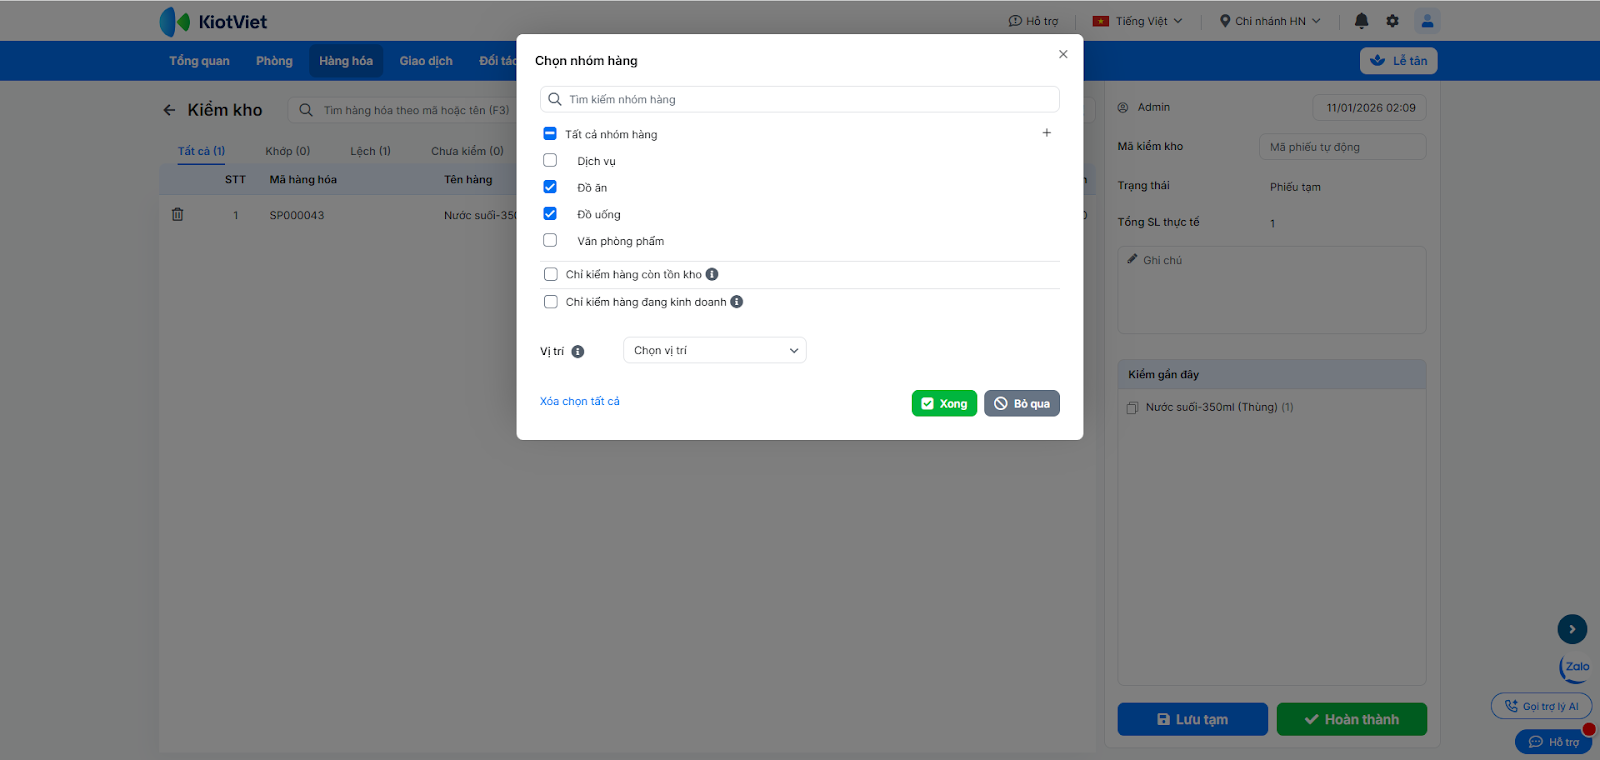Viewport: 1600px width, 760px height.
Task: Uncheck the Đồ uống group
Action: [x=550, y=213]
